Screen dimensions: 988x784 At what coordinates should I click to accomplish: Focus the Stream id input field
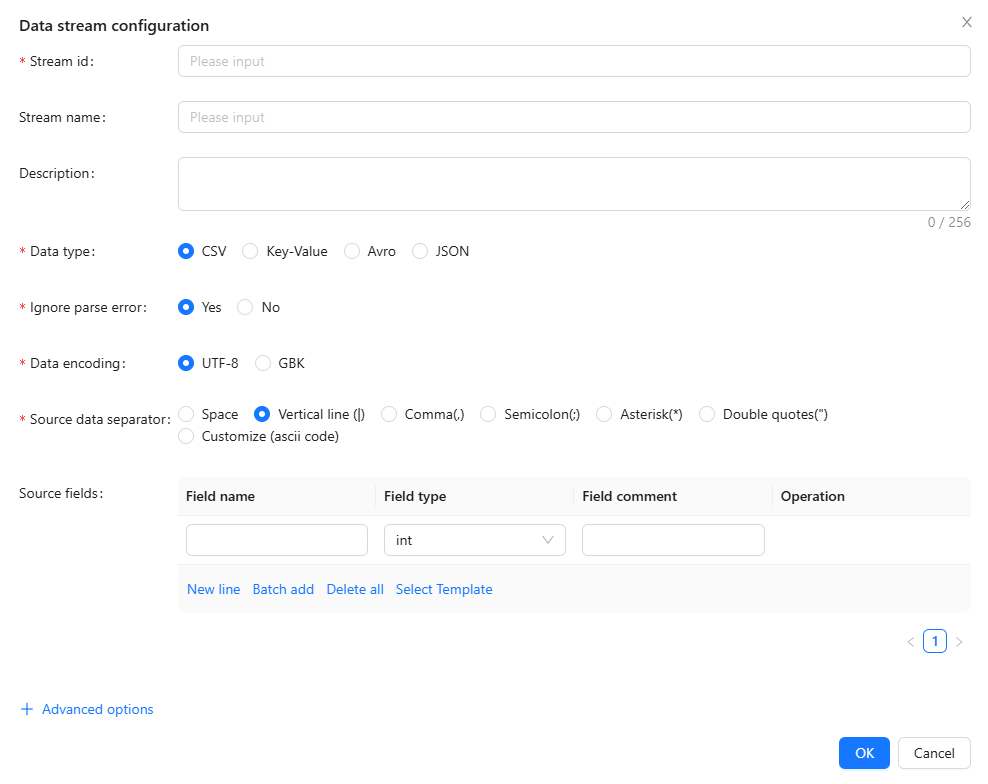(x=573, y=61)
